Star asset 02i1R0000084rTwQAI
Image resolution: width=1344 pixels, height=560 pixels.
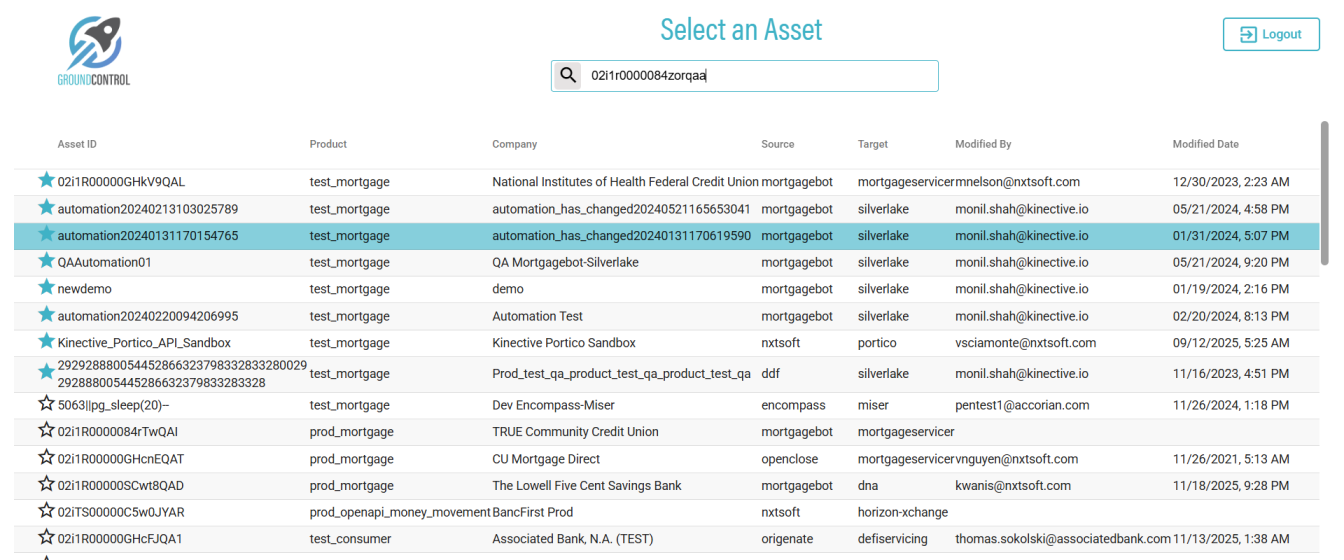[x=46, y=431]
